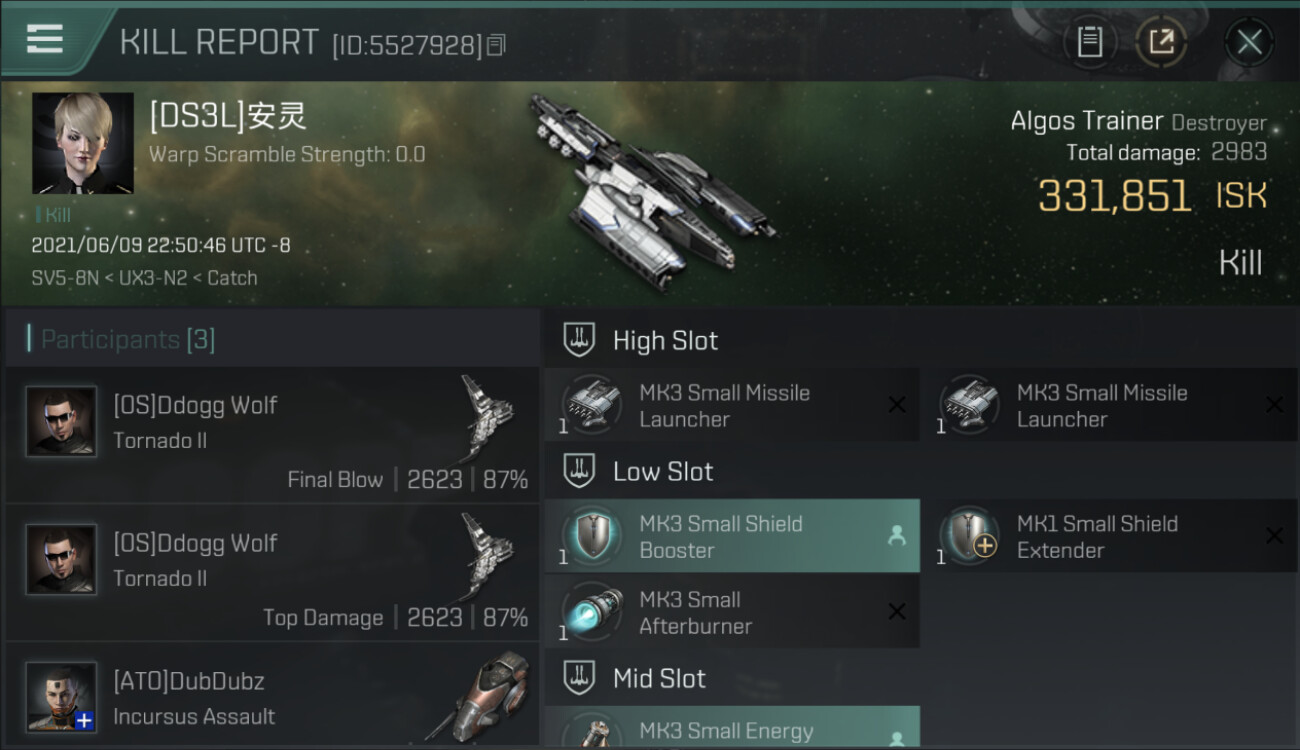Image resolution: width=1300 pixels, height=750 pixels.
Task: Toggle X mark on MK3 Small Afterburner
Action: 897,612
